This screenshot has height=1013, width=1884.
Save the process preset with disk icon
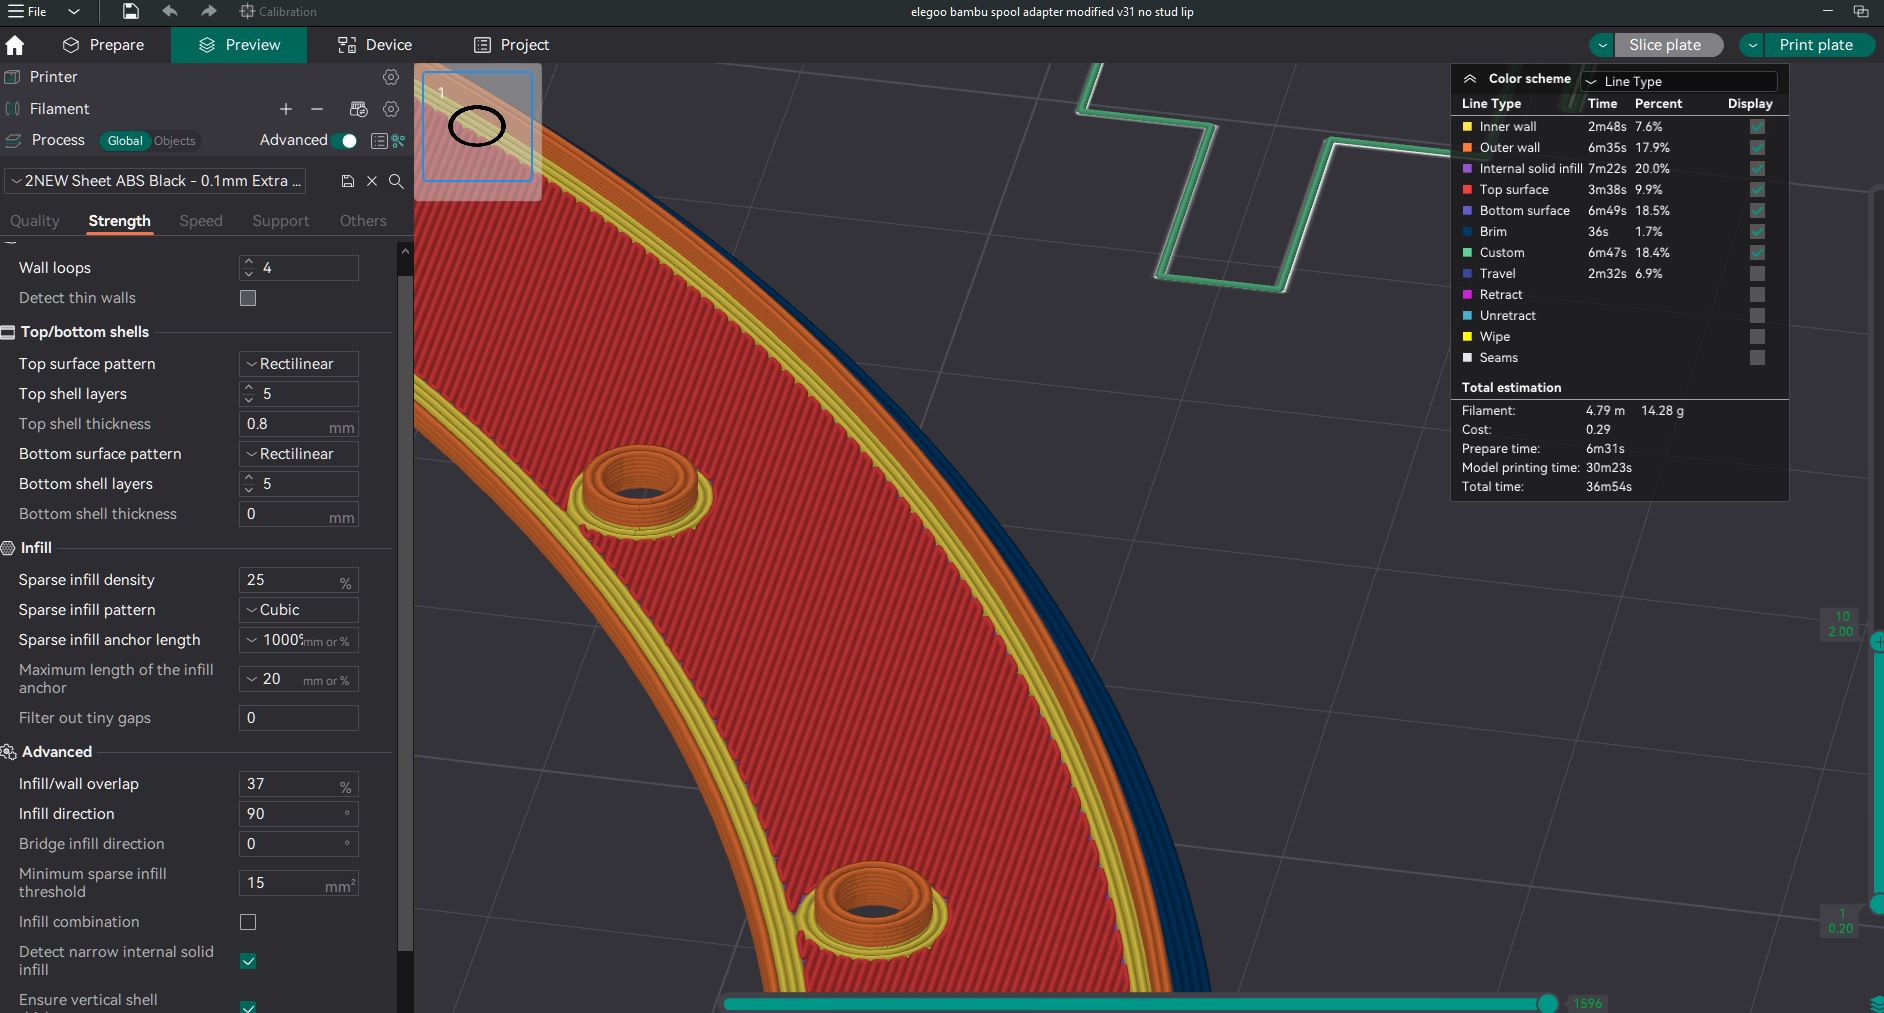coord(347,181)
